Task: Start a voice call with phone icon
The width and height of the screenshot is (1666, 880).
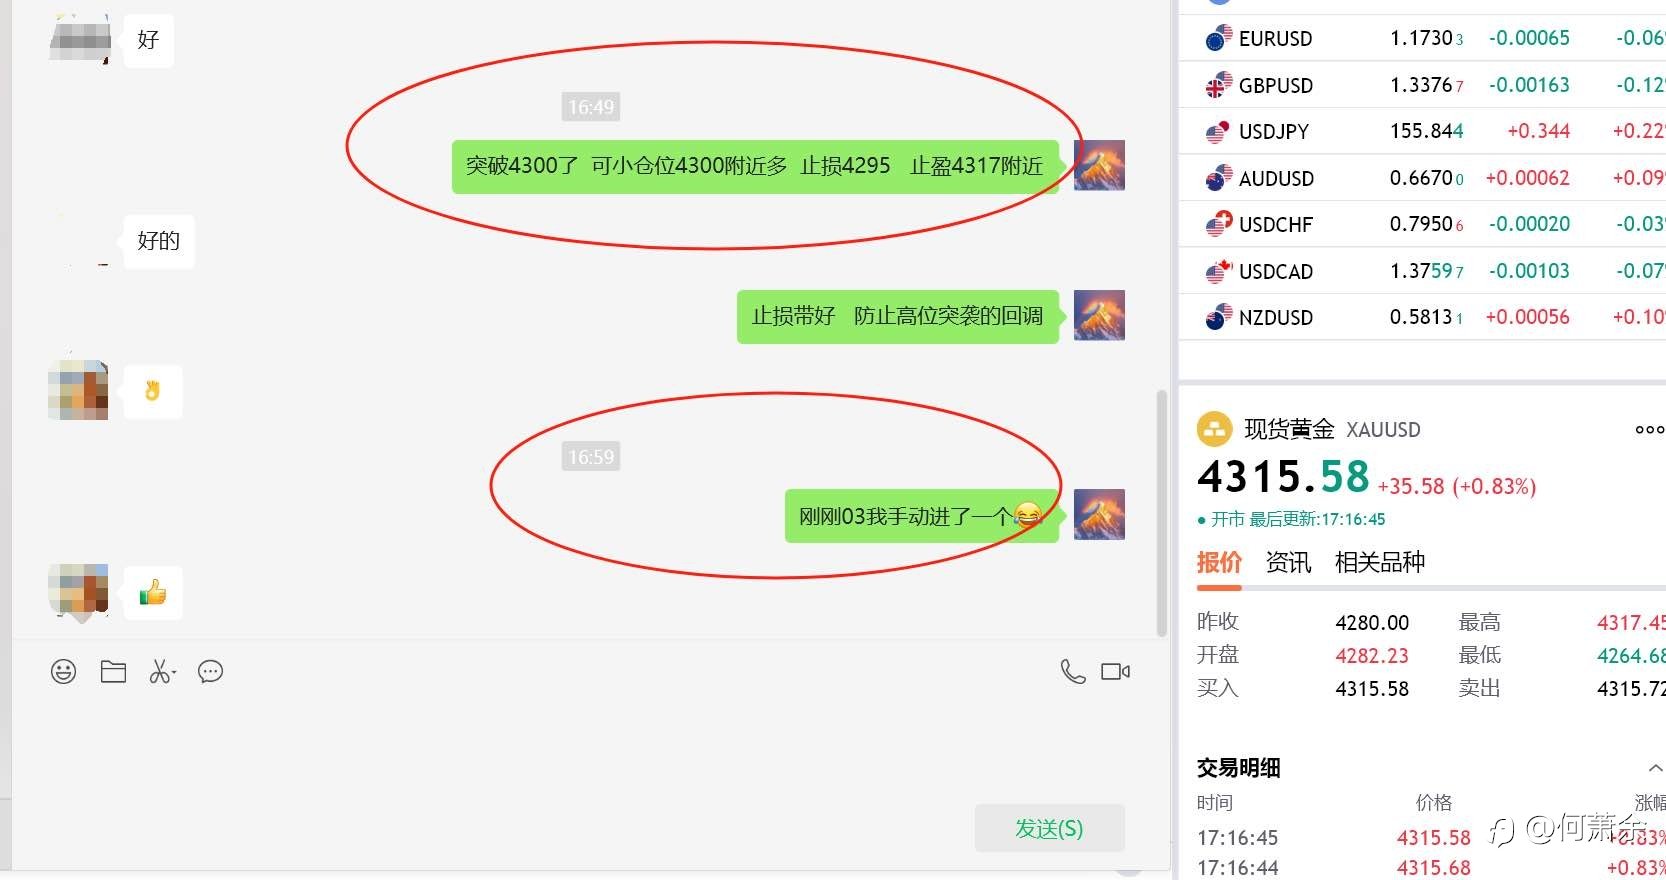Action: click(1073, 672)
